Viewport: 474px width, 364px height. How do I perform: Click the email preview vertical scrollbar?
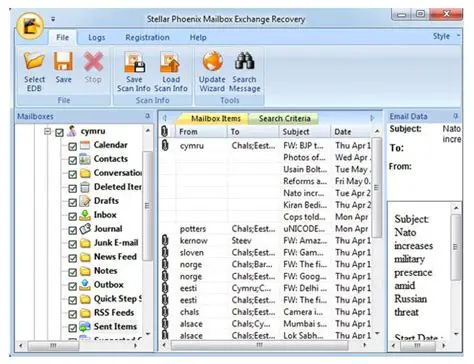pyautogui.click(x=456, y=247)
